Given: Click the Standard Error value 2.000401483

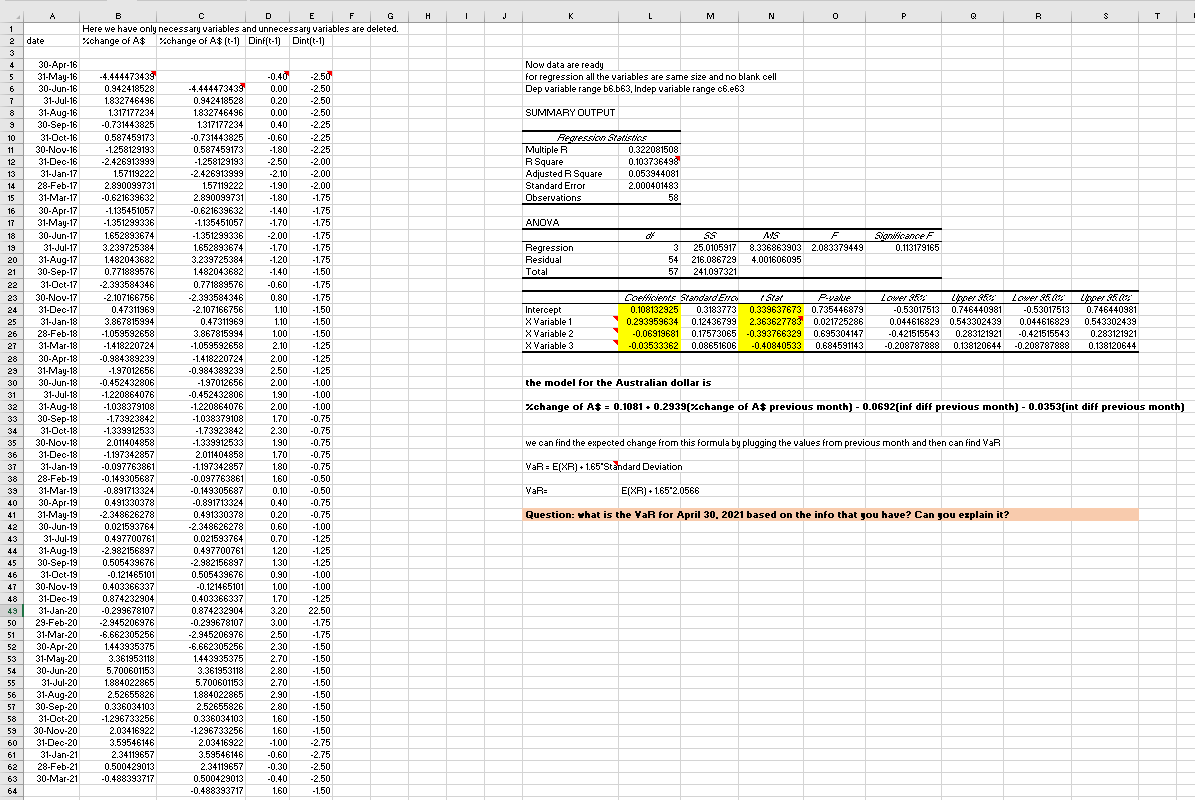Looking at the screenshot, I should 650,186.
